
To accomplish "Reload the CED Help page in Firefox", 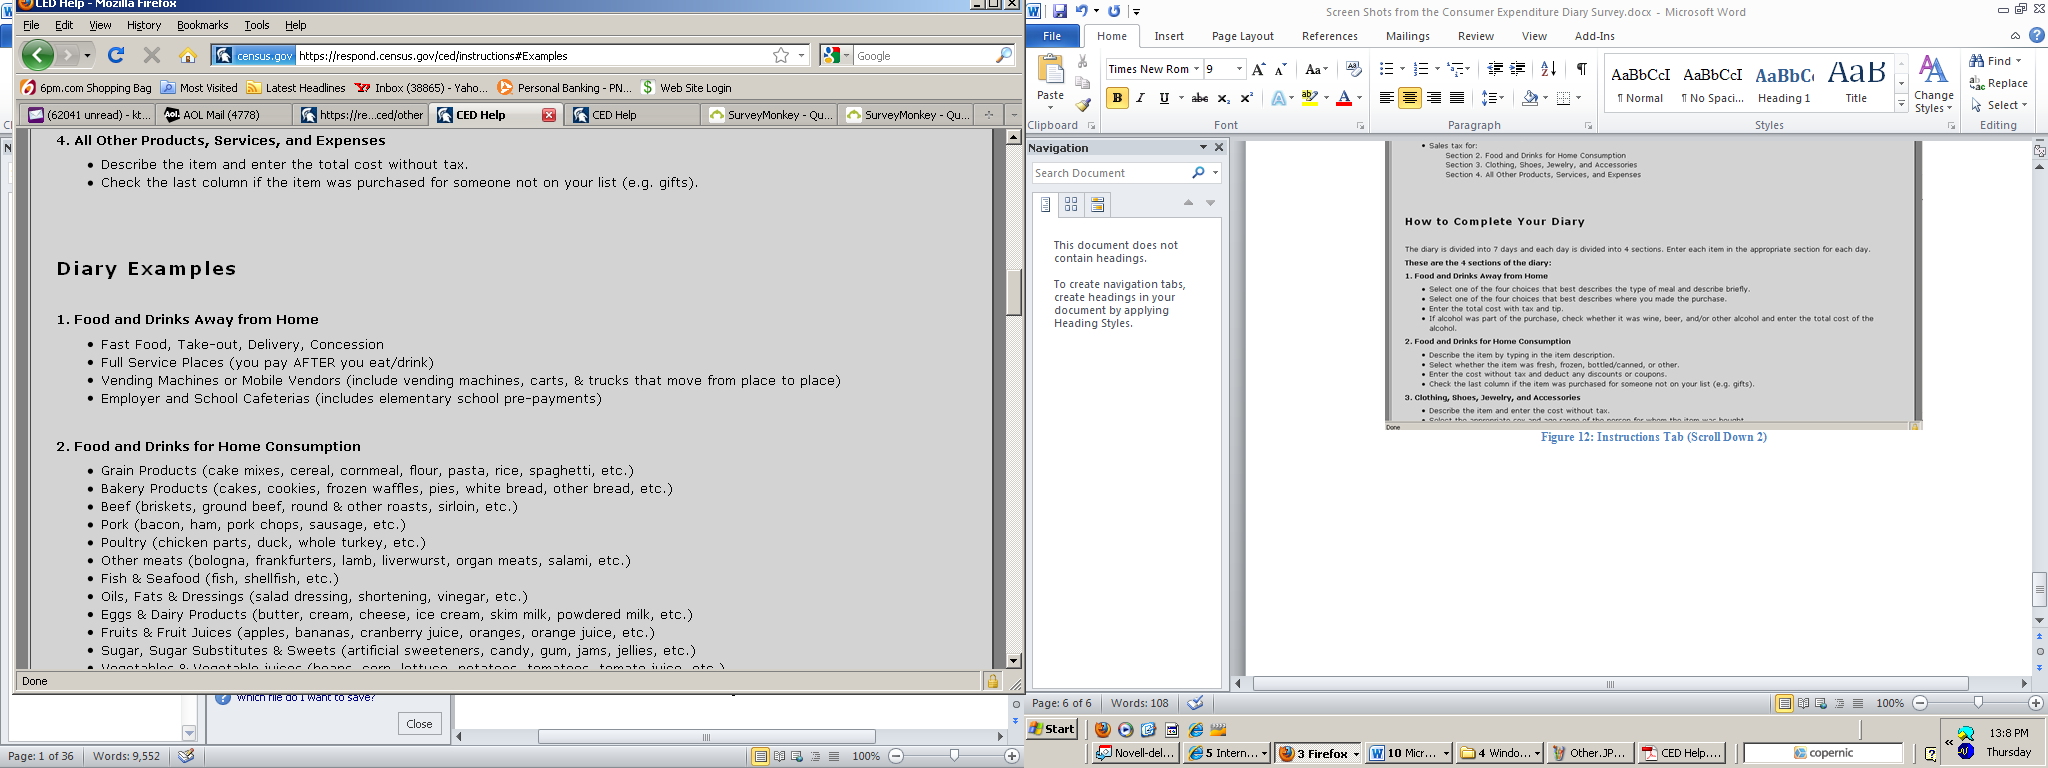I will pyautogui.click(x=116, y=55).
